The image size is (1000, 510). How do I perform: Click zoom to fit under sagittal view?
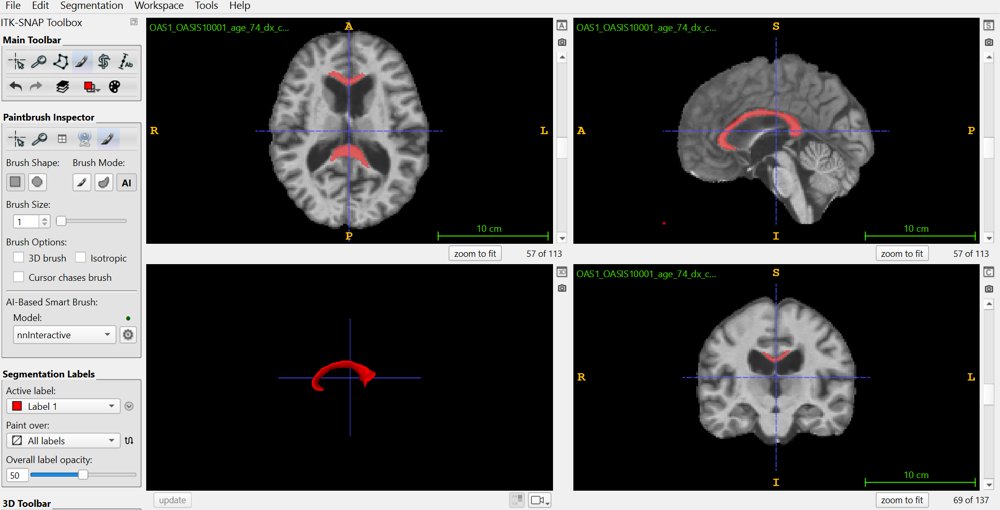[x=902, y=254]
